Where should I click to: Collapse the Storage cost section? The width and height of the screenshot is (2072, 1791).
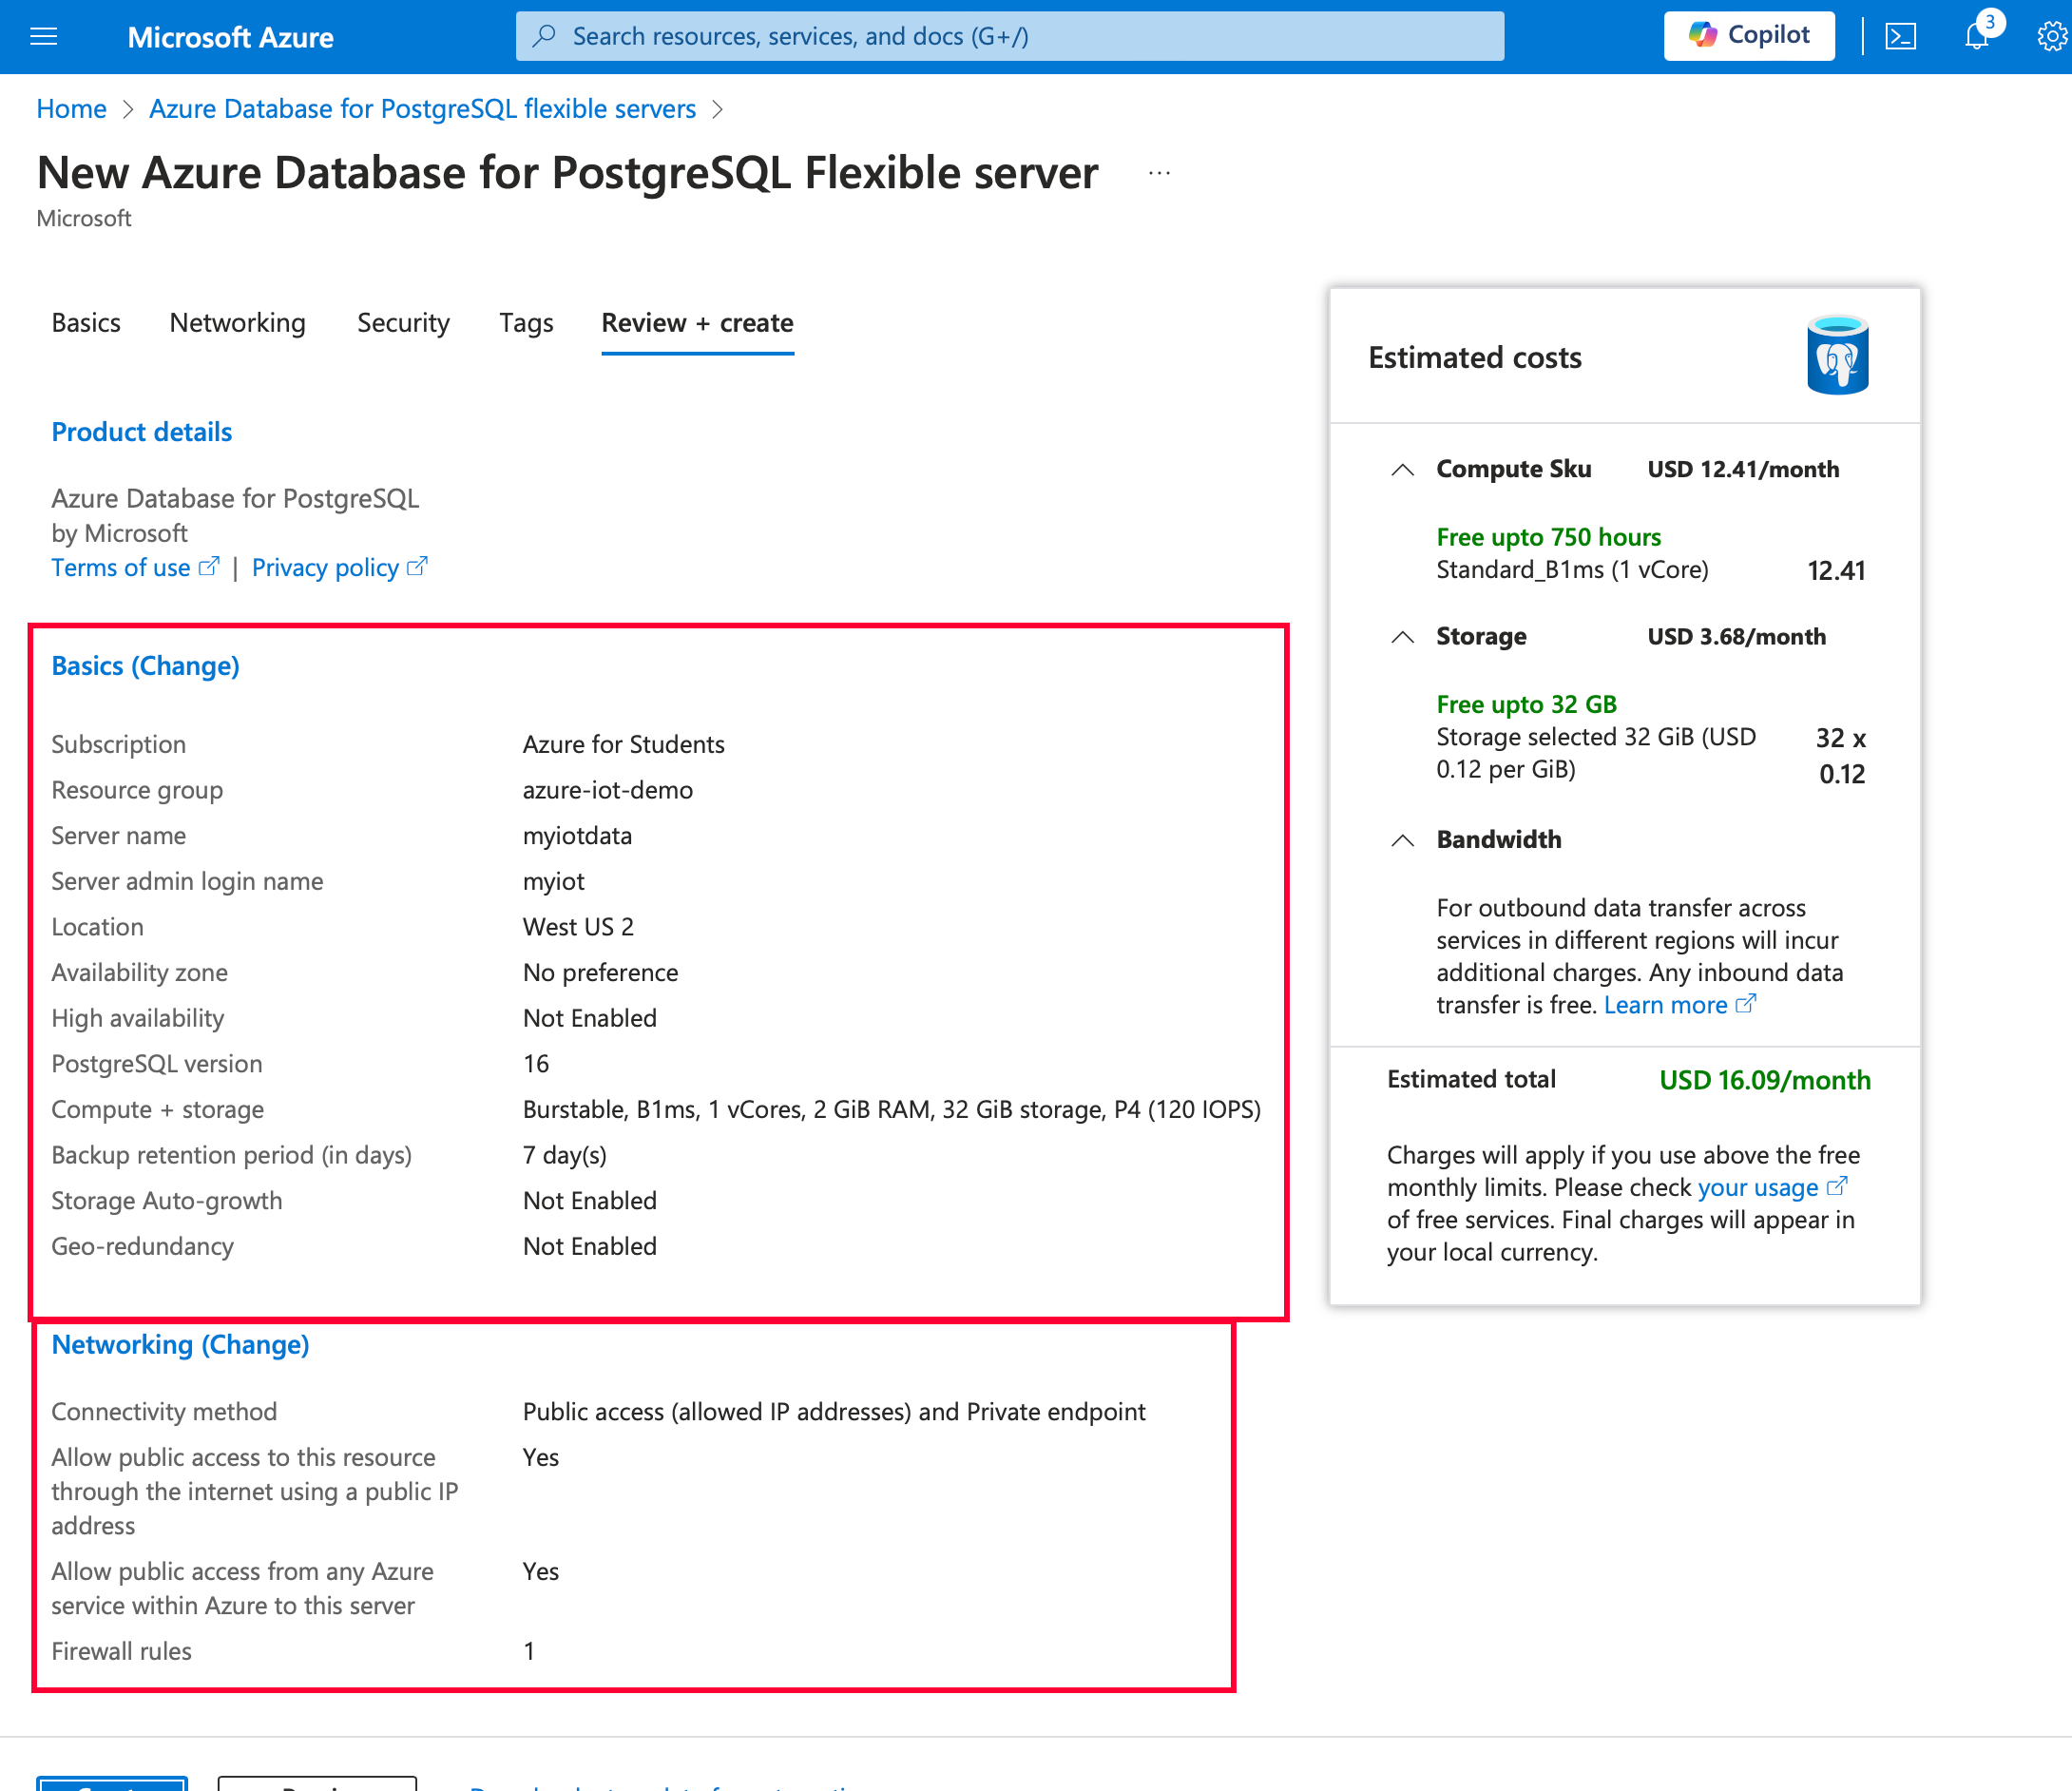(1402, 637)
